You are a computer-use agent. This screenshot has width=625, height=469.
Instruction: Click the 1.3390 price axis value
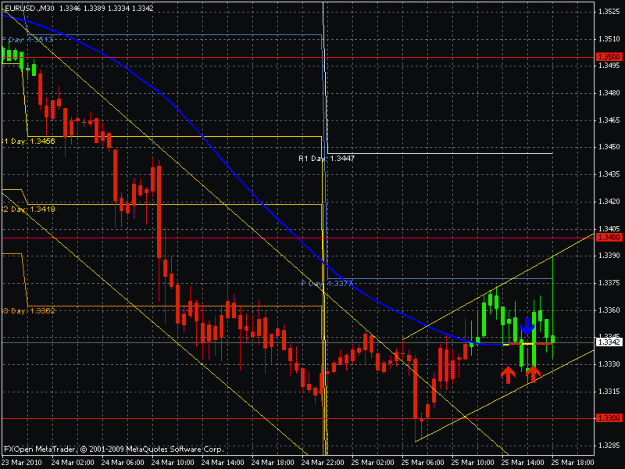point(609,255)
